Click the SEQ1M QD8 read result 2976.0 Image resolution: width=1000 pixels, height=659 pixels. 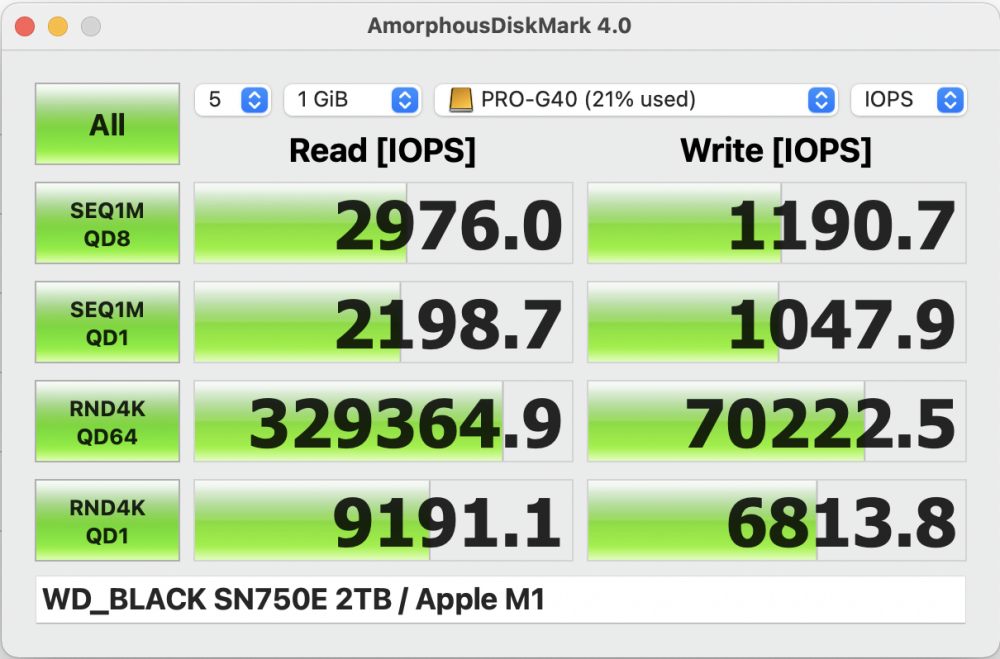point(383,223)
